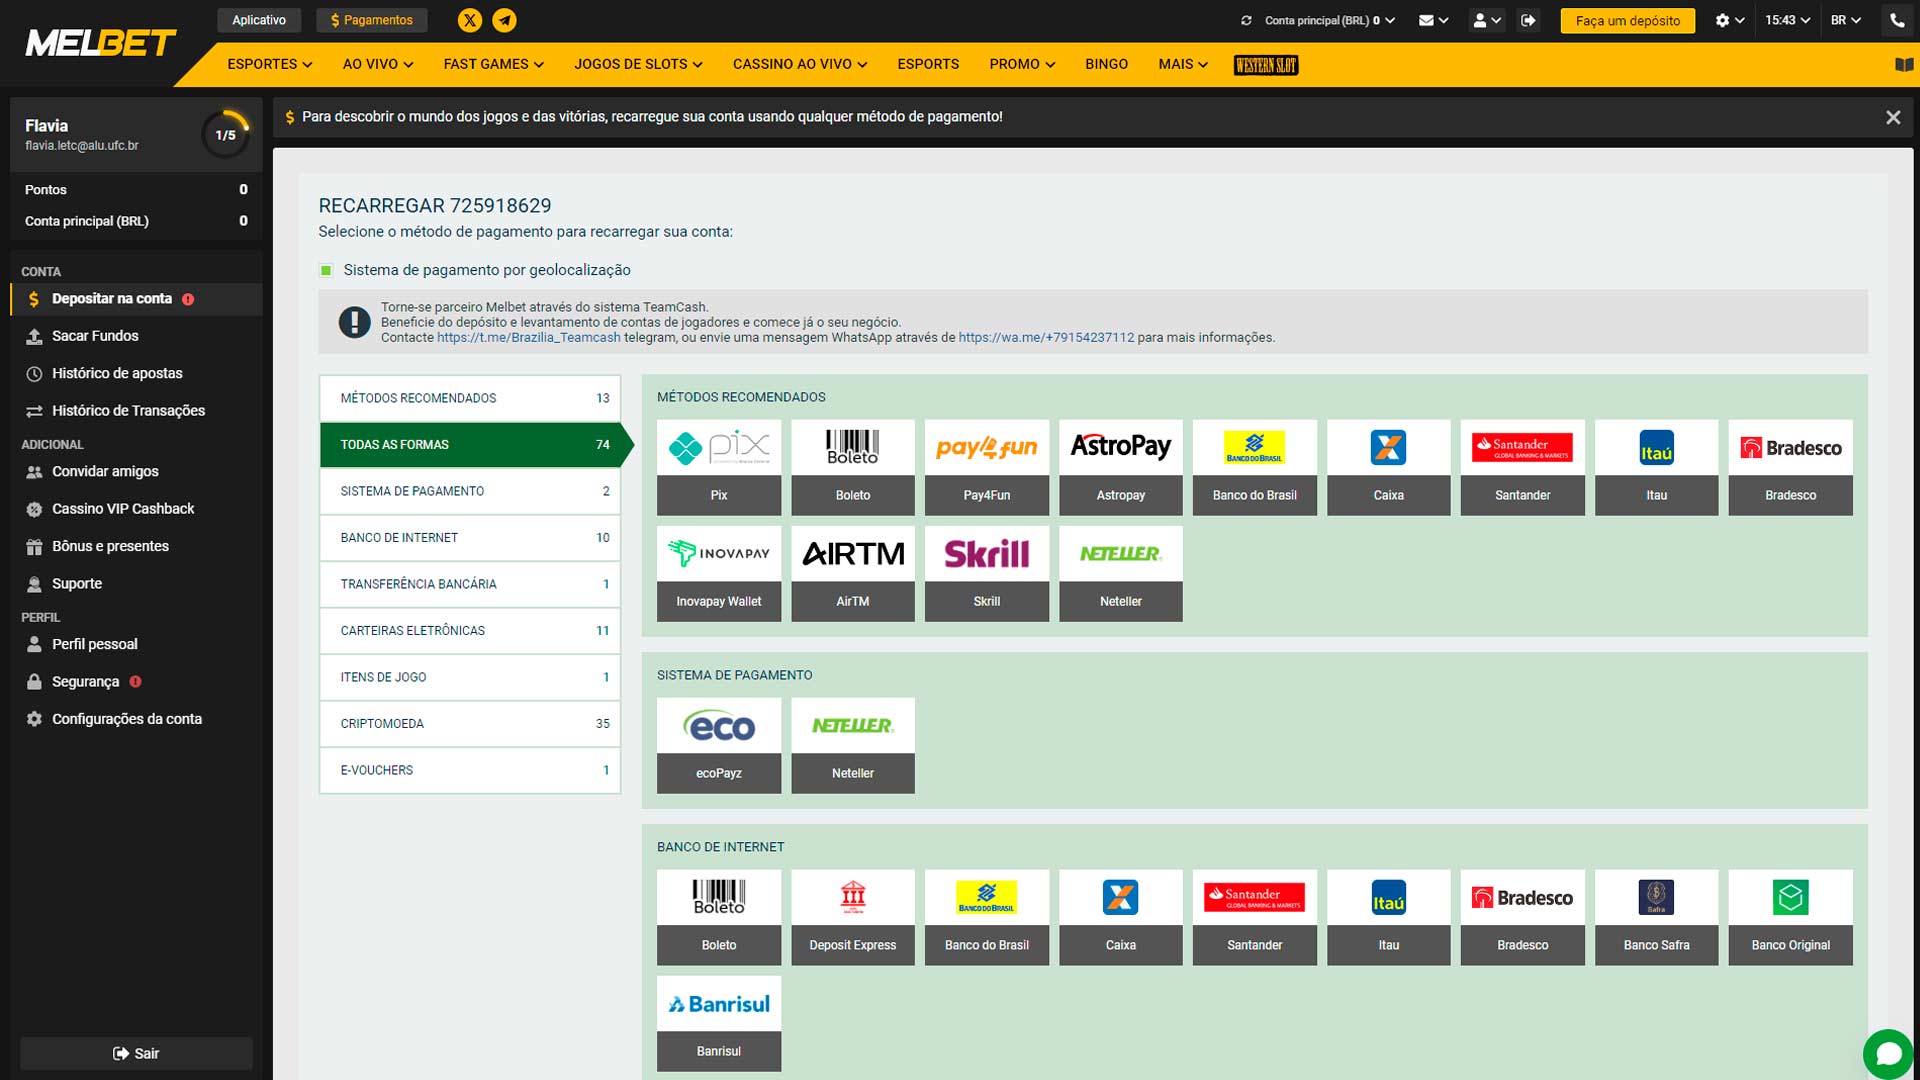Dismiss the recharge notification banner

1892,117
